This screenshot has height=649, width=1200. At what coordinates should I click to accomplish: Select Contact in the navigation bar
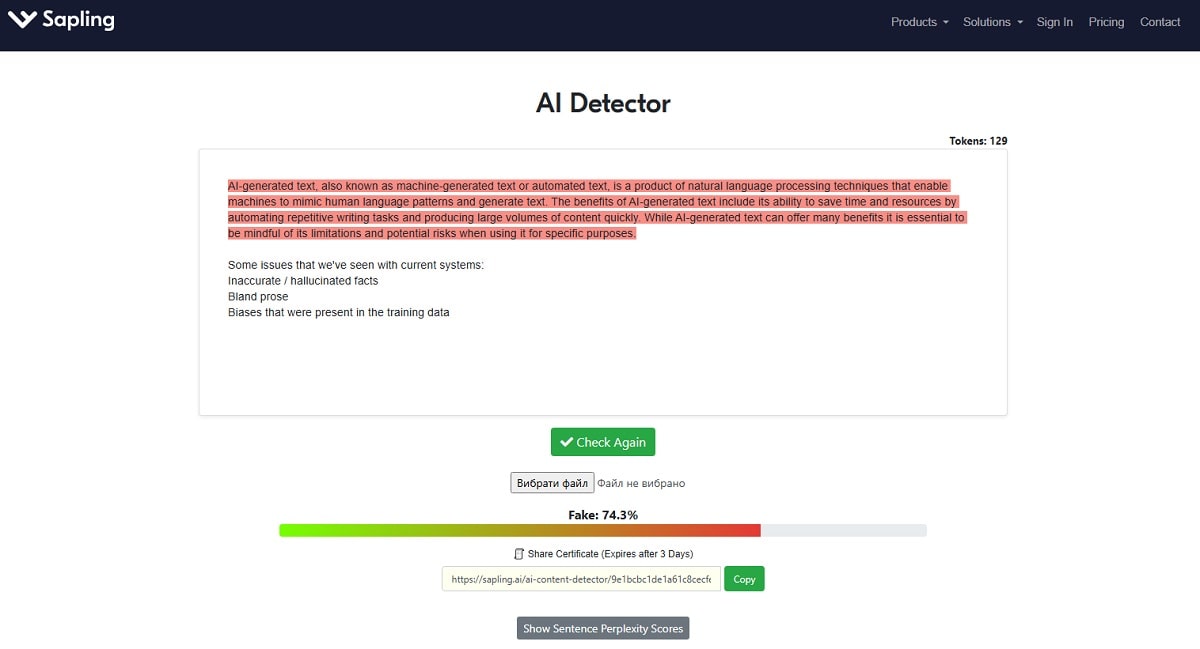click(x=1159, y=22)
